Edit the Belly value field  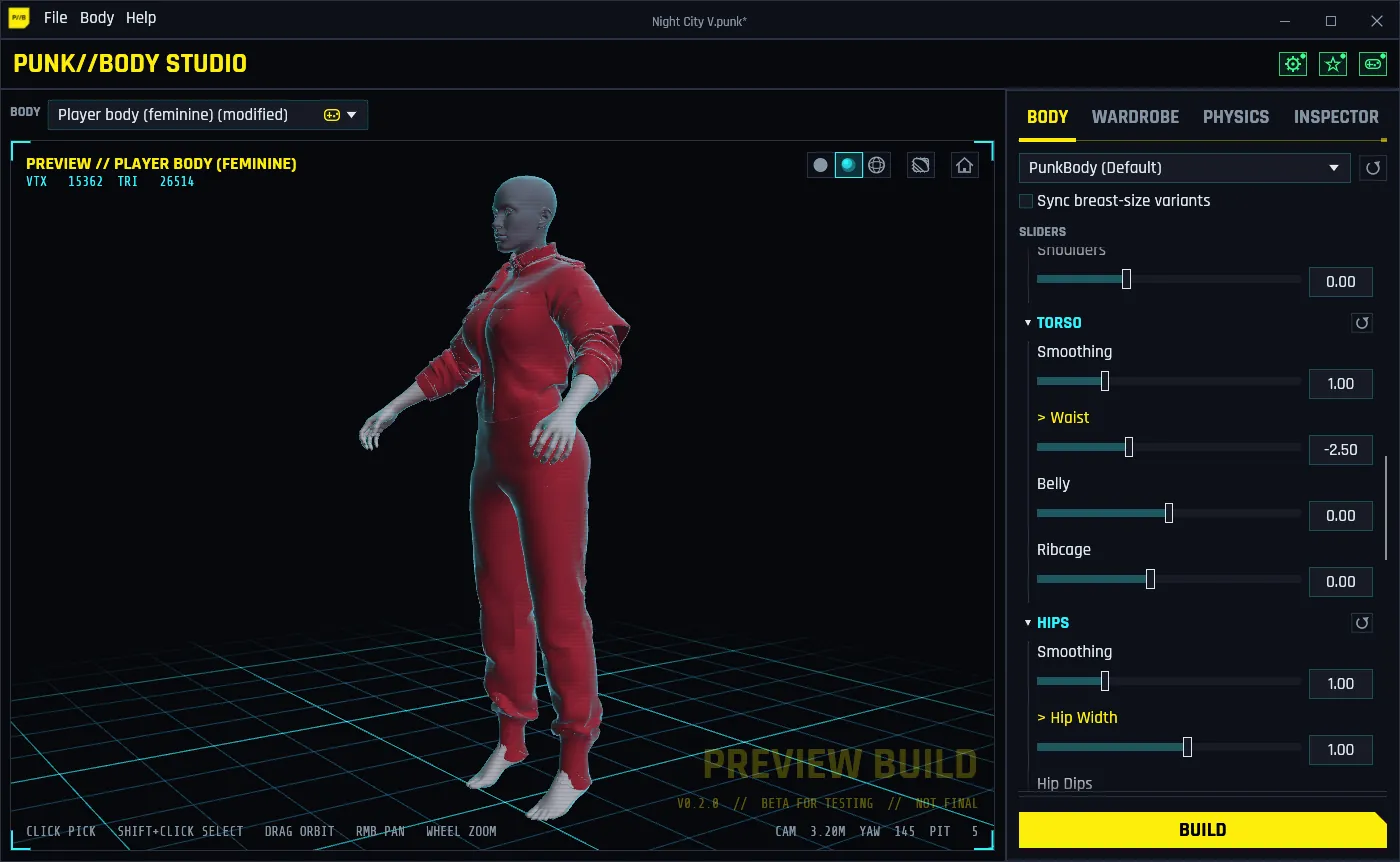click(1341, 516)
